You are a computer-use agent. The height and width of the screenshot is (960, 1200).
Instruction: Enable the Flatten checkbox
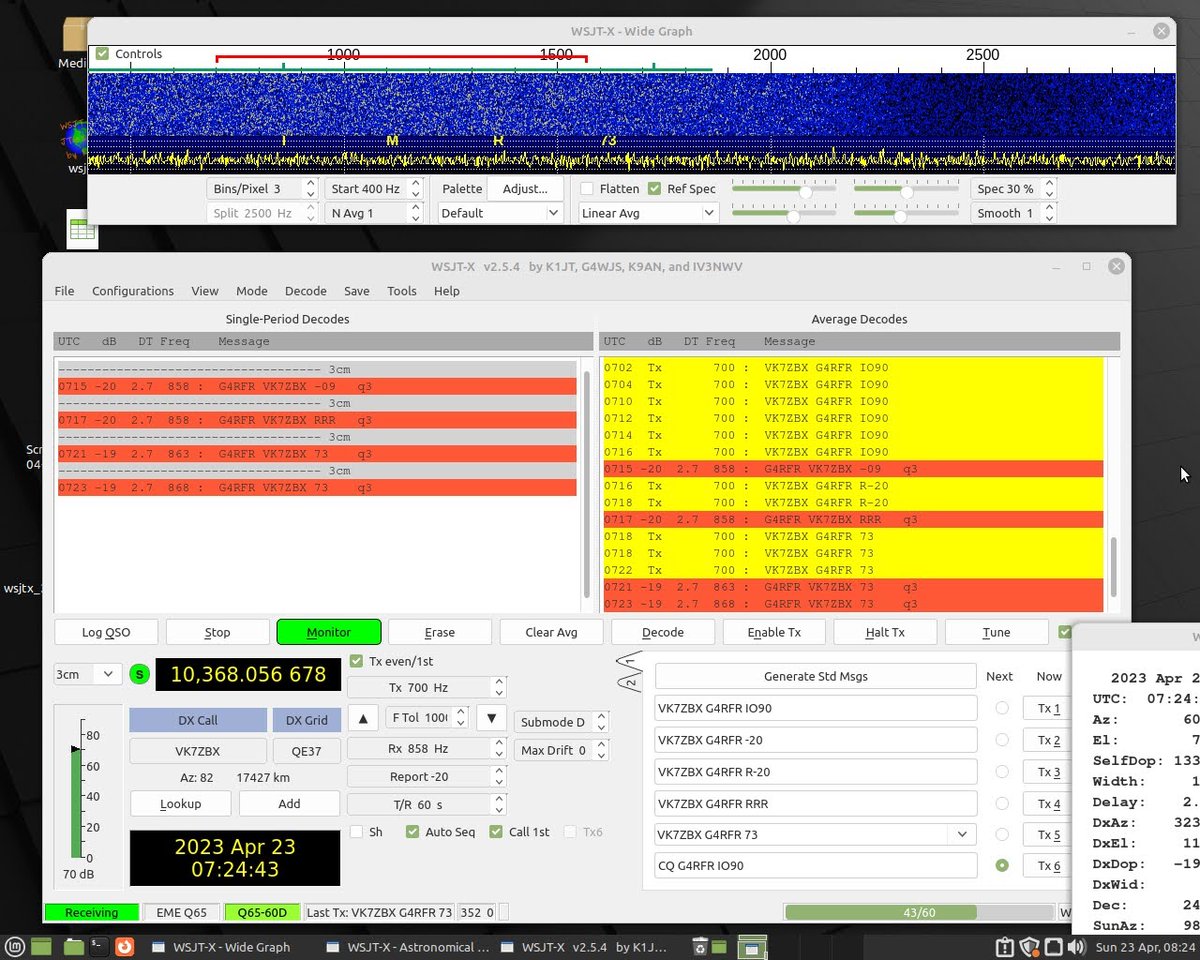pos(587,188)
